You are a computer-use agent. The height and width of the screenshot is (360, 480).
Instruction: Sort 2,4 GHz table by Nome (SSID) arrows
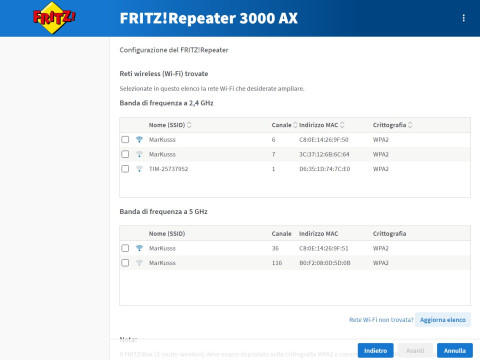pyautogui.click(x=189, y=125)
